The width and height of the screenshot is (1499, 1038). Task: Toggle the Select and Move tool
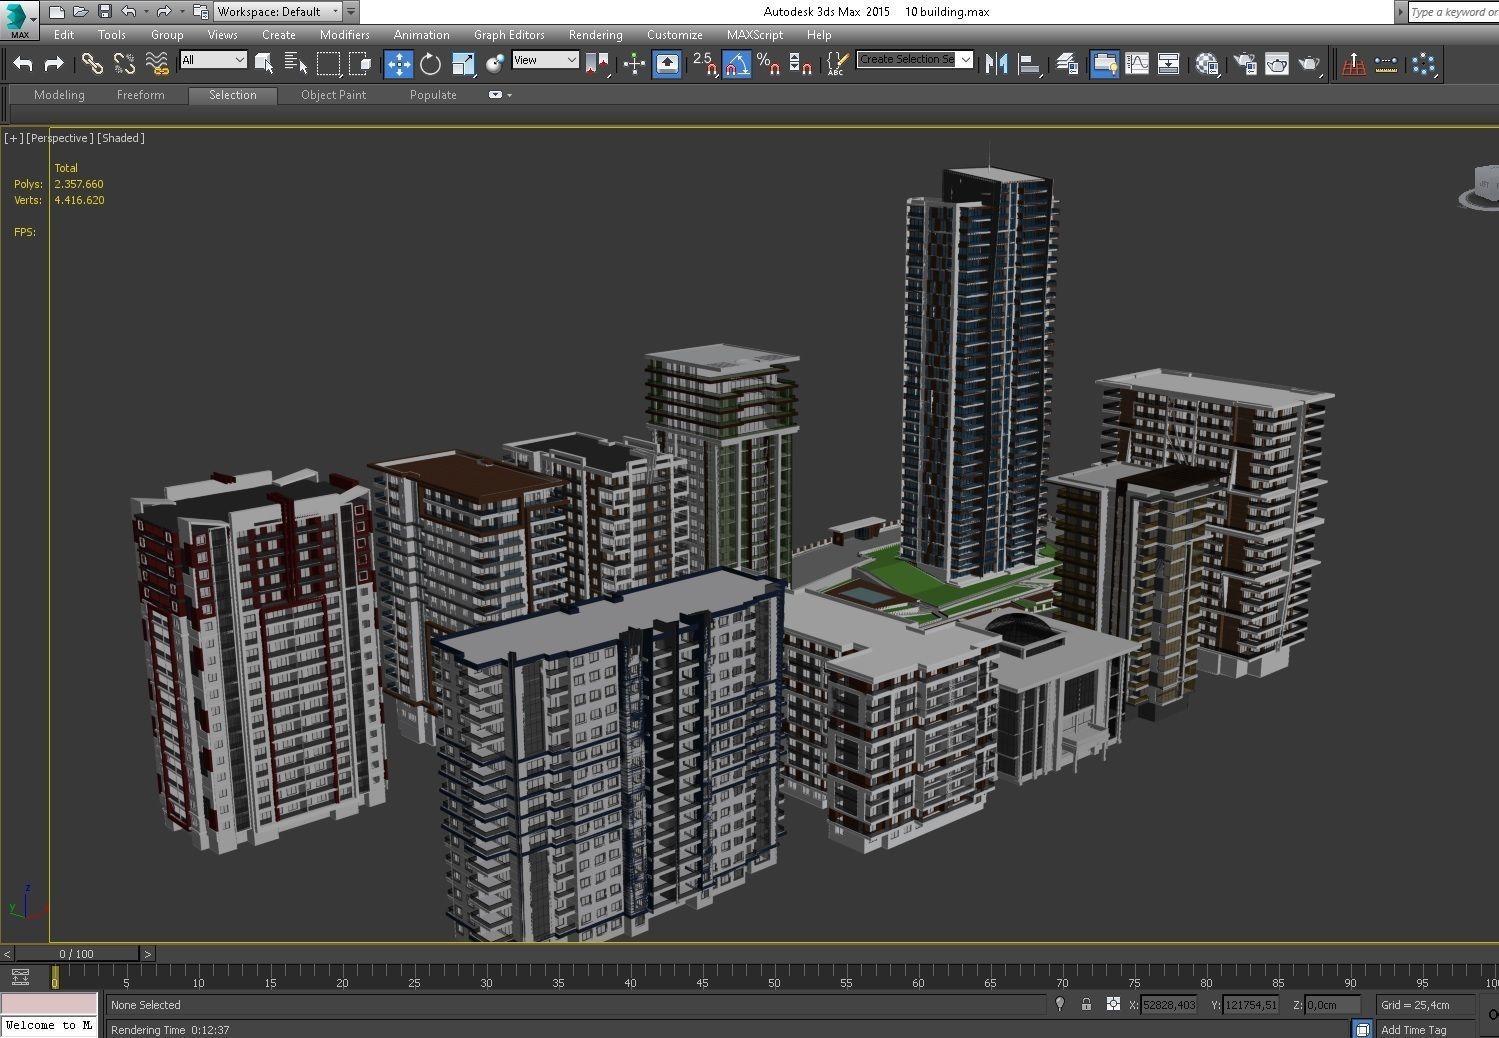click(x=398, y=64)
